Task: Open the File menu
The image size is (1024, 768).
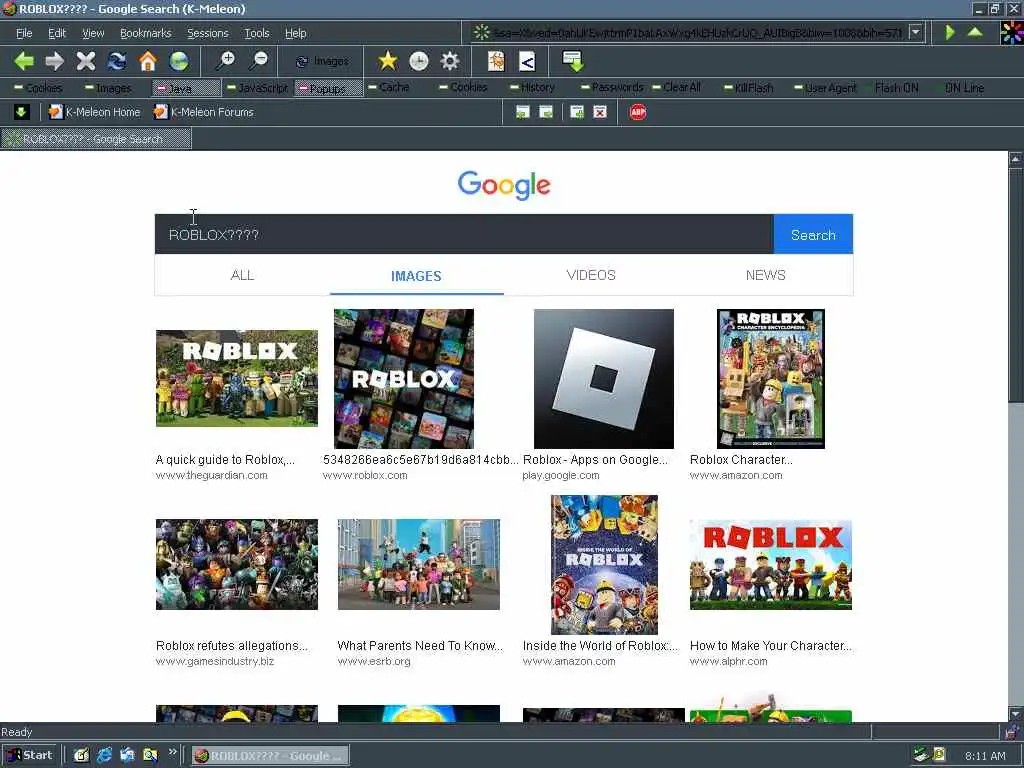Action: point(24,33)
